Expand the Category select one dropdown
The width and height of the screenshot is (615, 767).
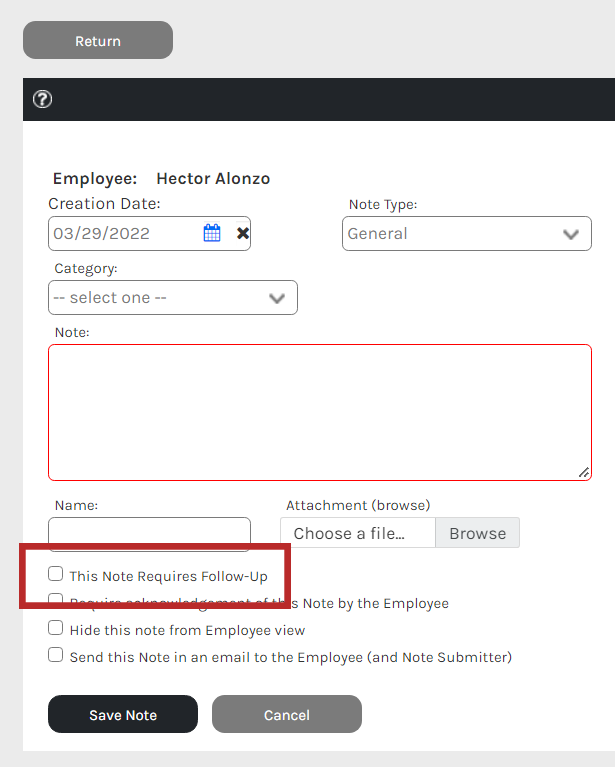173,297
